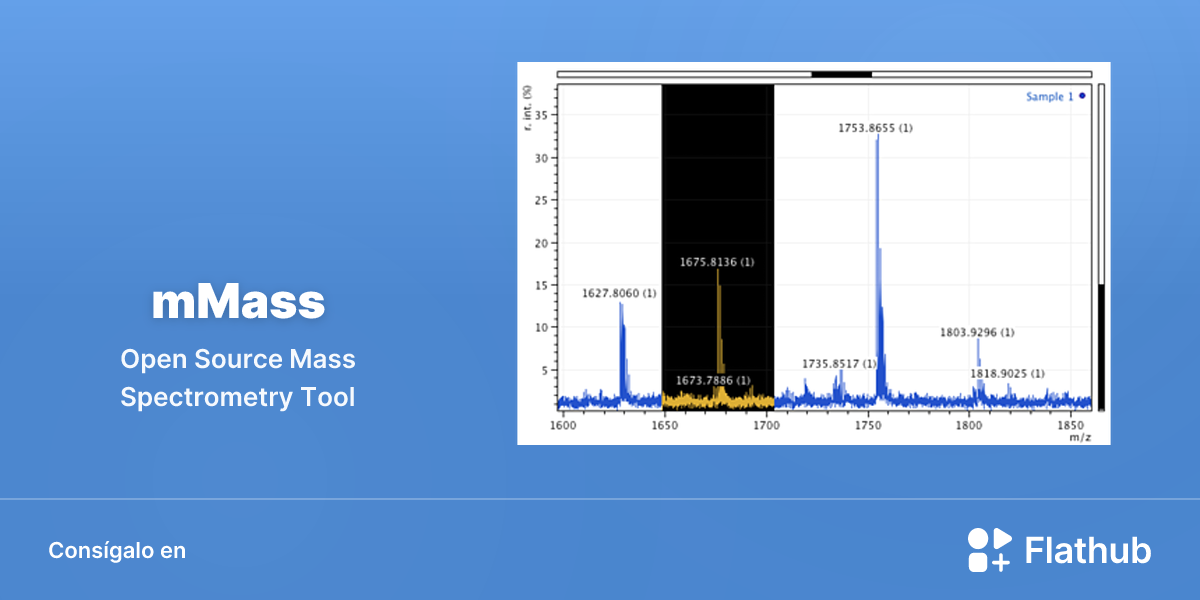Screen dimensions: 1200x600
Task: Click the black horizontal scrollbar thumb above spectrum
Action: (841, 74)
